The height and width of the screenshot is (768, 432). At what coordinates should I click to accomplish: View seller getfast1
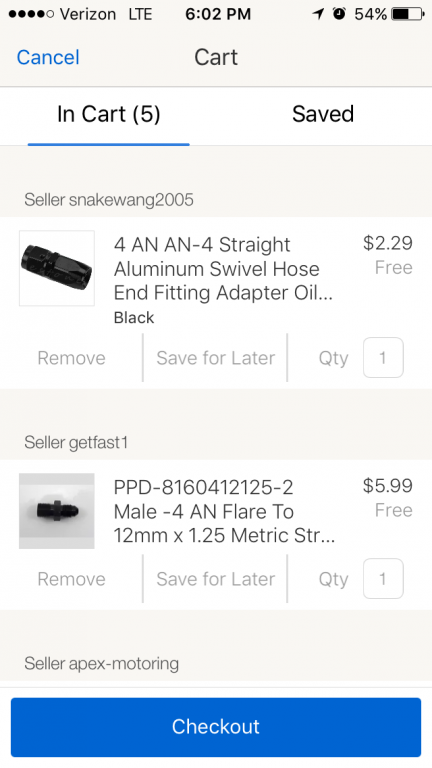pyautogui.click(x=76, y=442)
